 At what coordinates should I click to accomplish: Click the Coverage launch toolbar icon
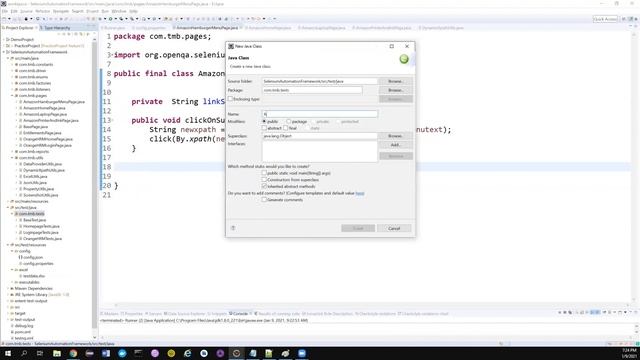[x=121, y=19]
